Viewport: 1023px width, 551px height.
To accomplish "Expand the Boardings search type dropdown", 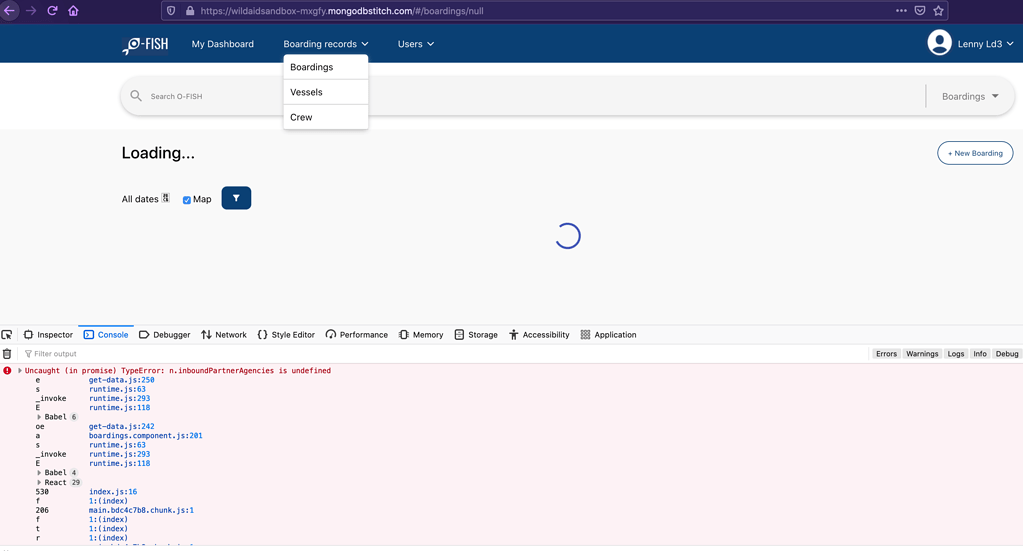I will coord(969,96).
